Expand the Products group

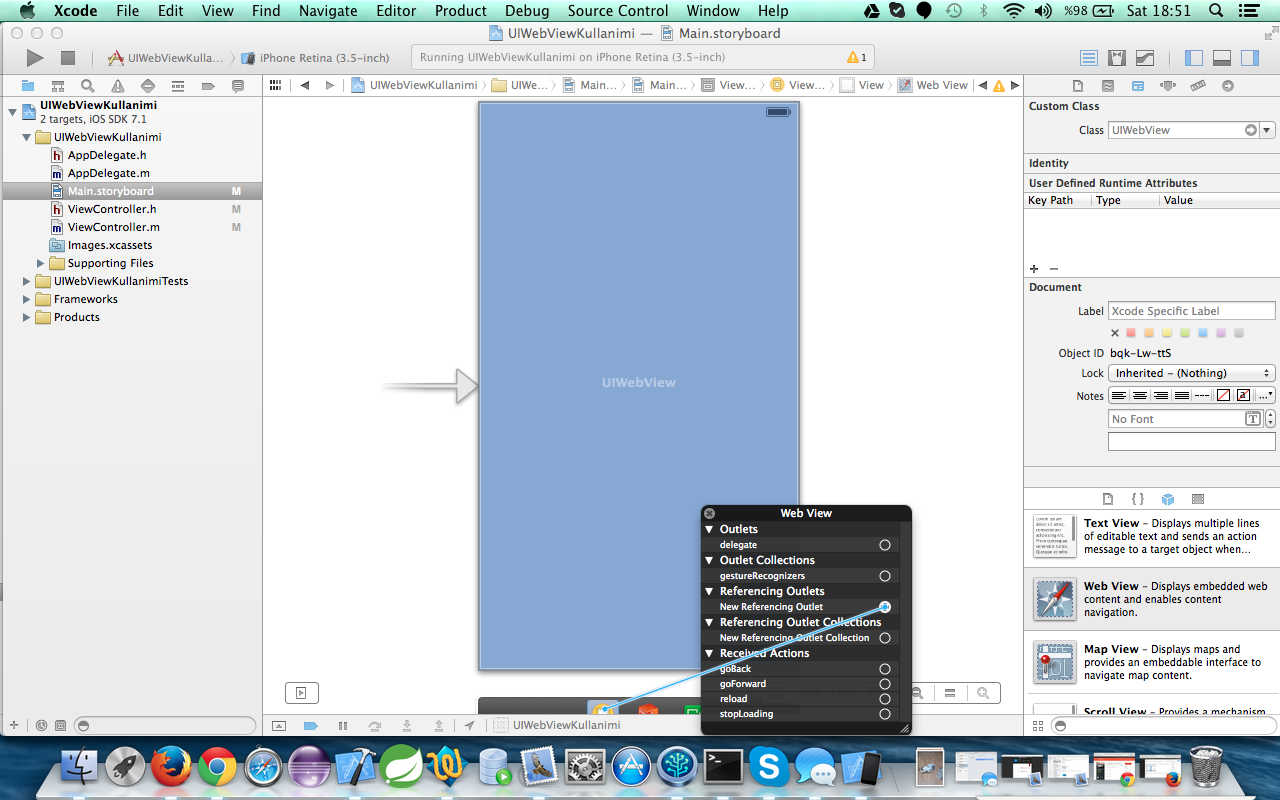click(x=27, y=317)
